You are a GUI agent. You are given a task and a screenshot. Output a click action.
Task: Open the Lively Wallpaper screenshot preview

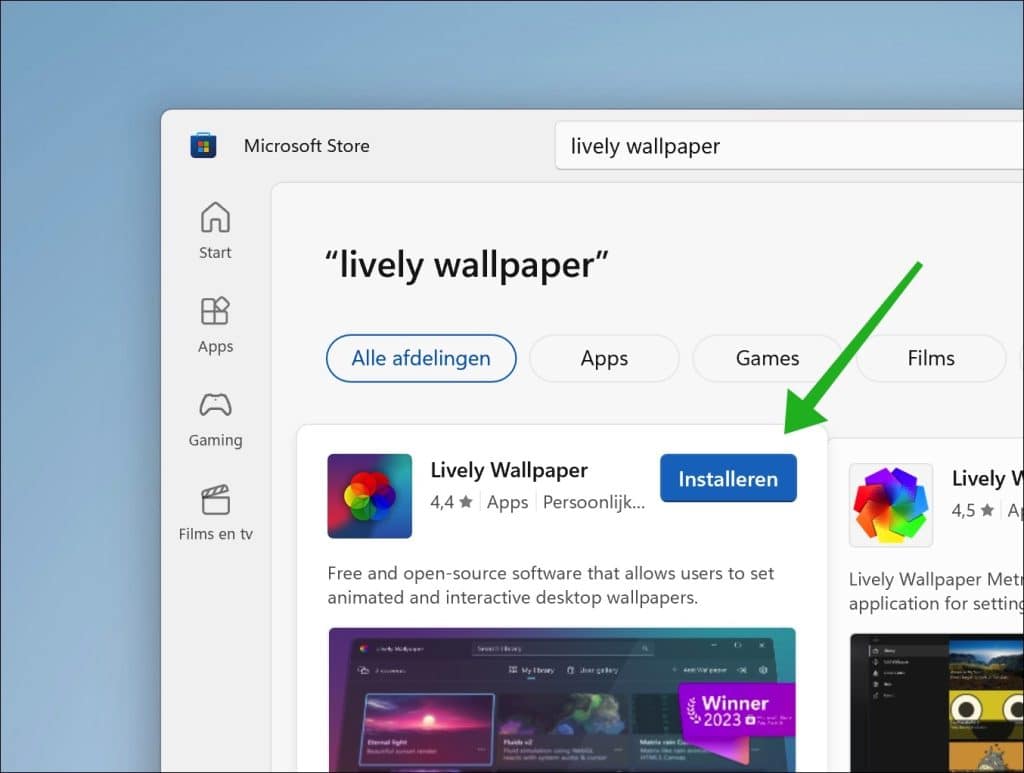tap(562, 700)
